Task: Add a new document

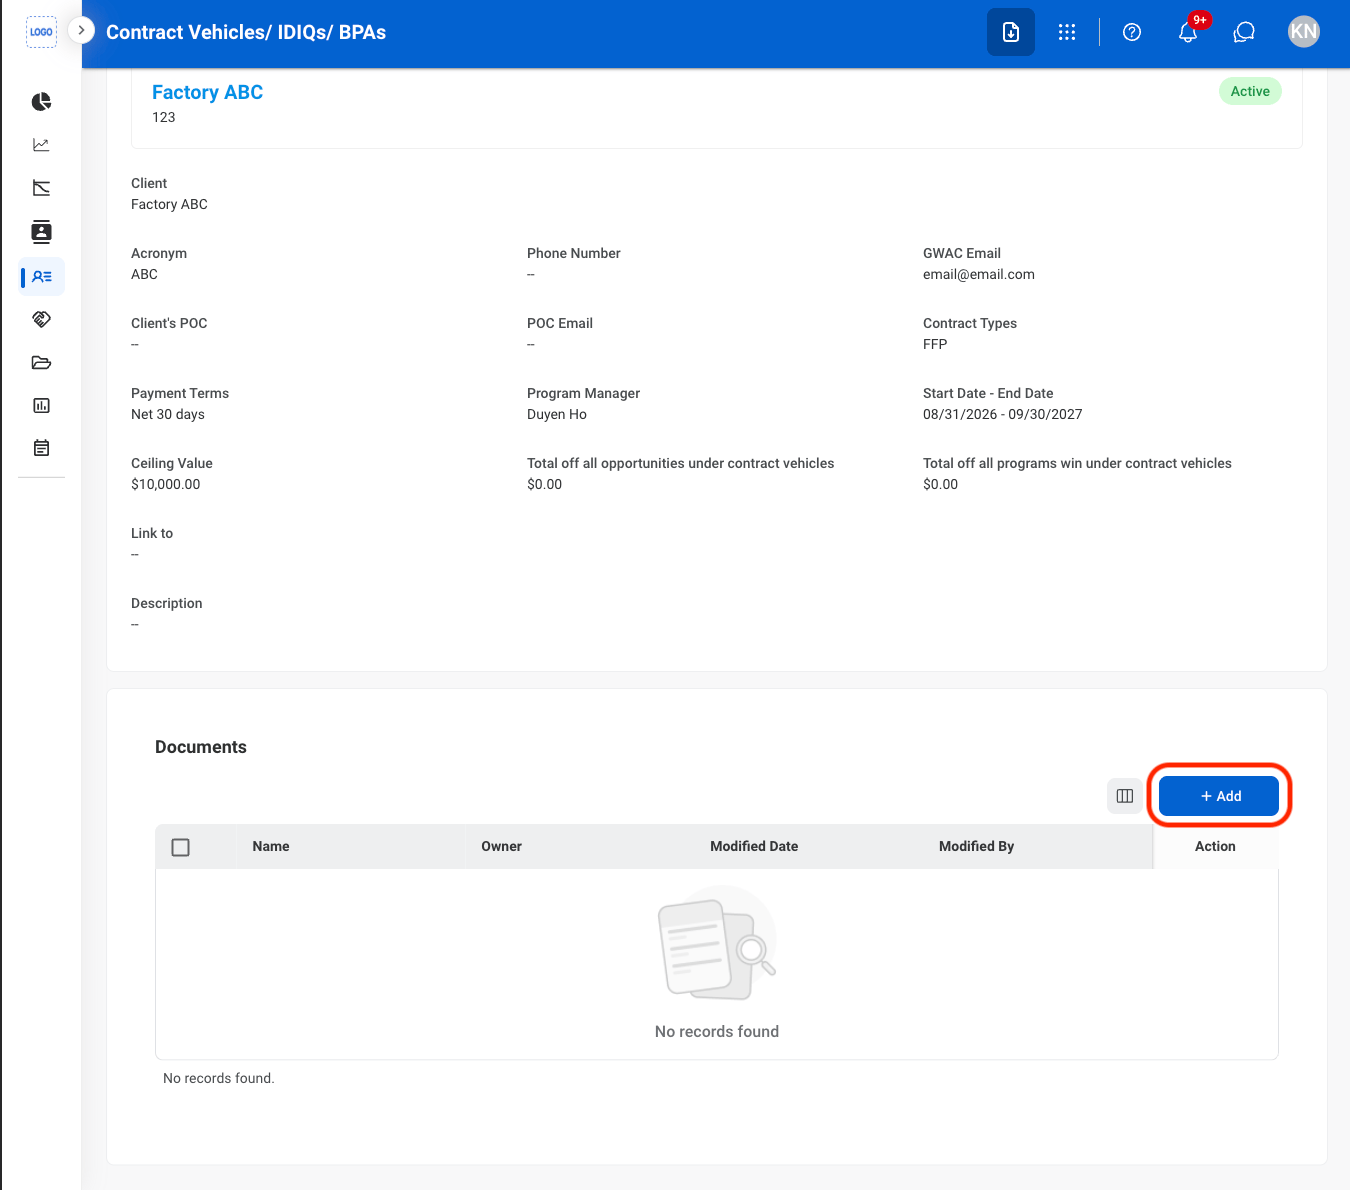Action: pos(1219,796)
